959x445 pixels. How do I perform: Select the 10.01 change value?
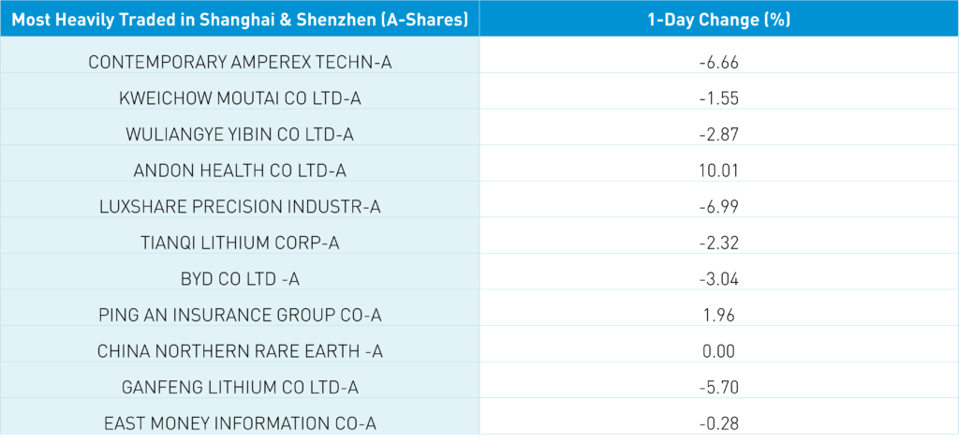tap(718, 170)
